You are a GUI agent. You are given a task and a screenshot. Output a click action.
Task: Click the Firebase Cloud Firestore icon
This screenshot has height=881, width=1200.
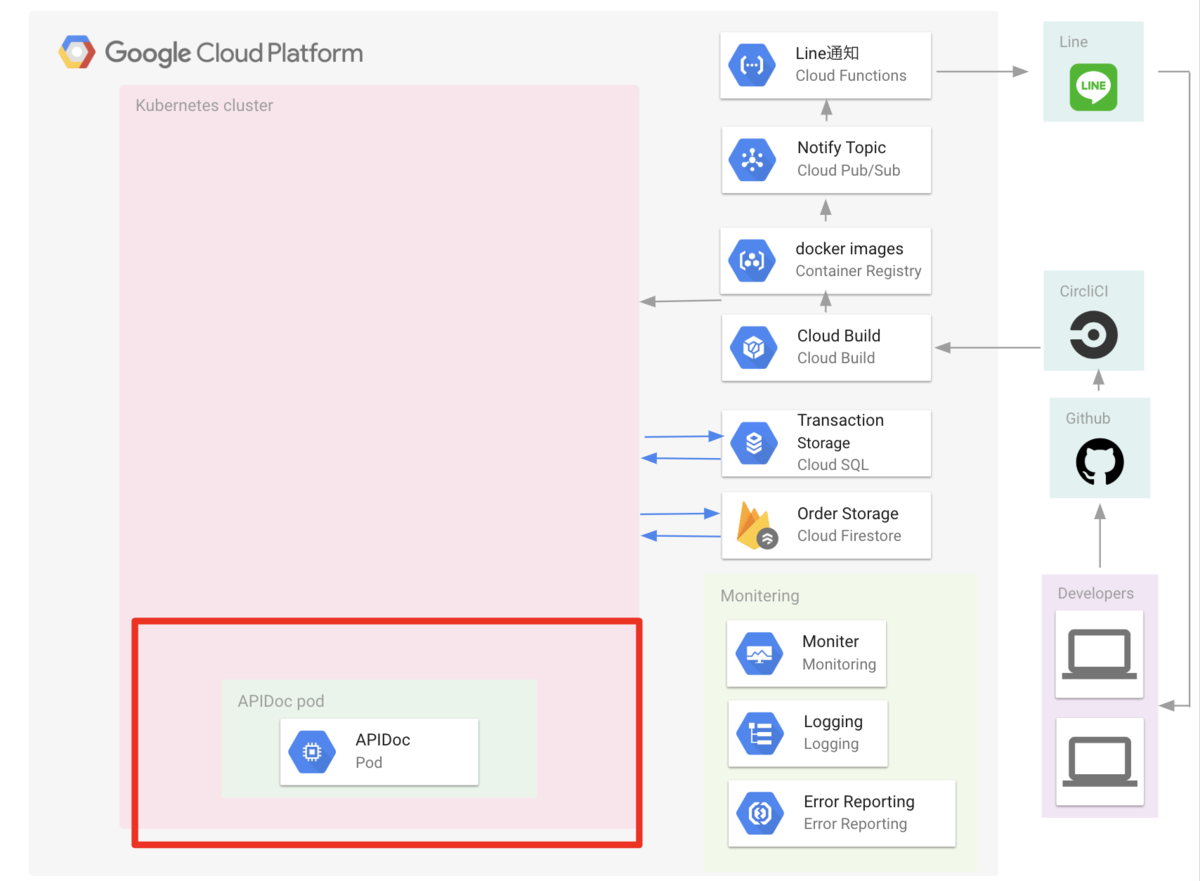pyautogui.click(x=756, y=526)
